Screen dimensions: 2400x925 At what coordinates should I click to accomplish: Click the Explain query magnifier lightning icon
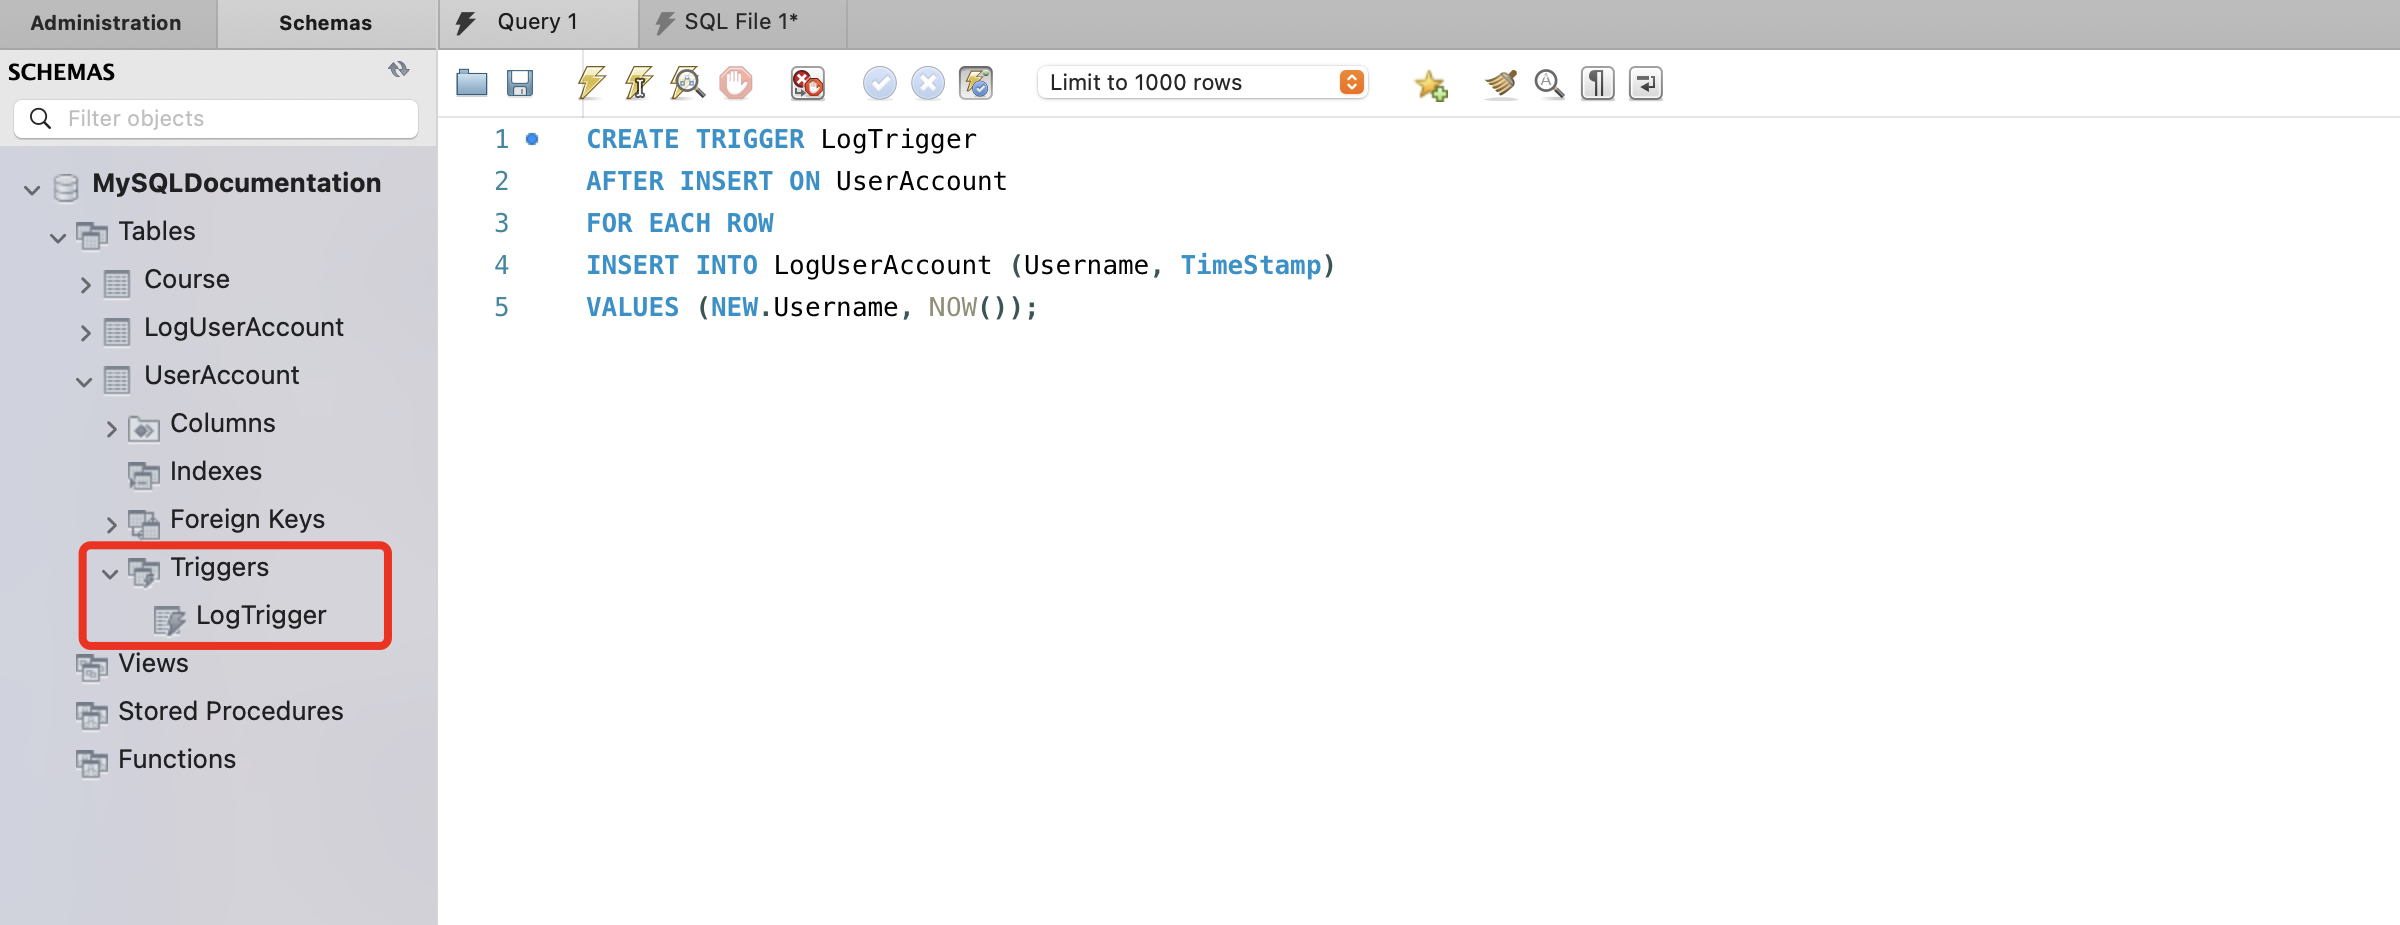coord(687,83)
